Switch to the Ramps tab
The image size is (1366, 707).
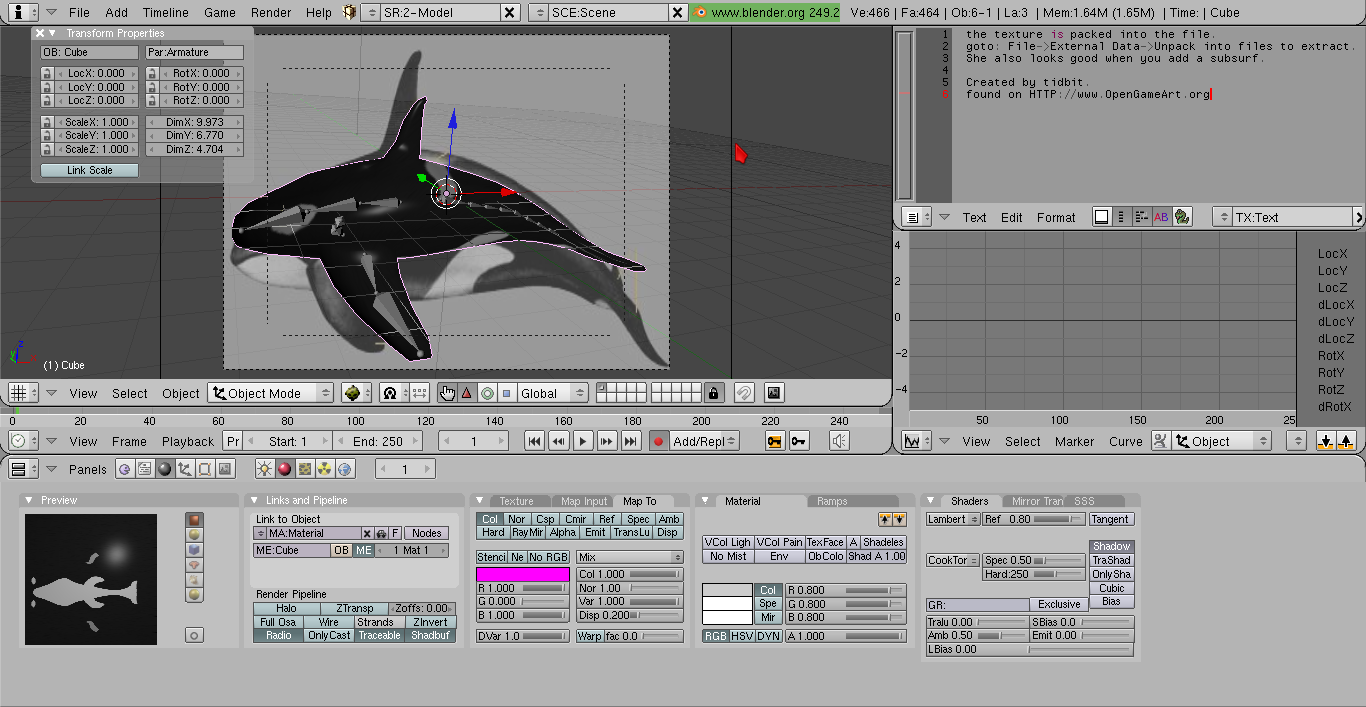pyautogui.click(x=831, y=501)
